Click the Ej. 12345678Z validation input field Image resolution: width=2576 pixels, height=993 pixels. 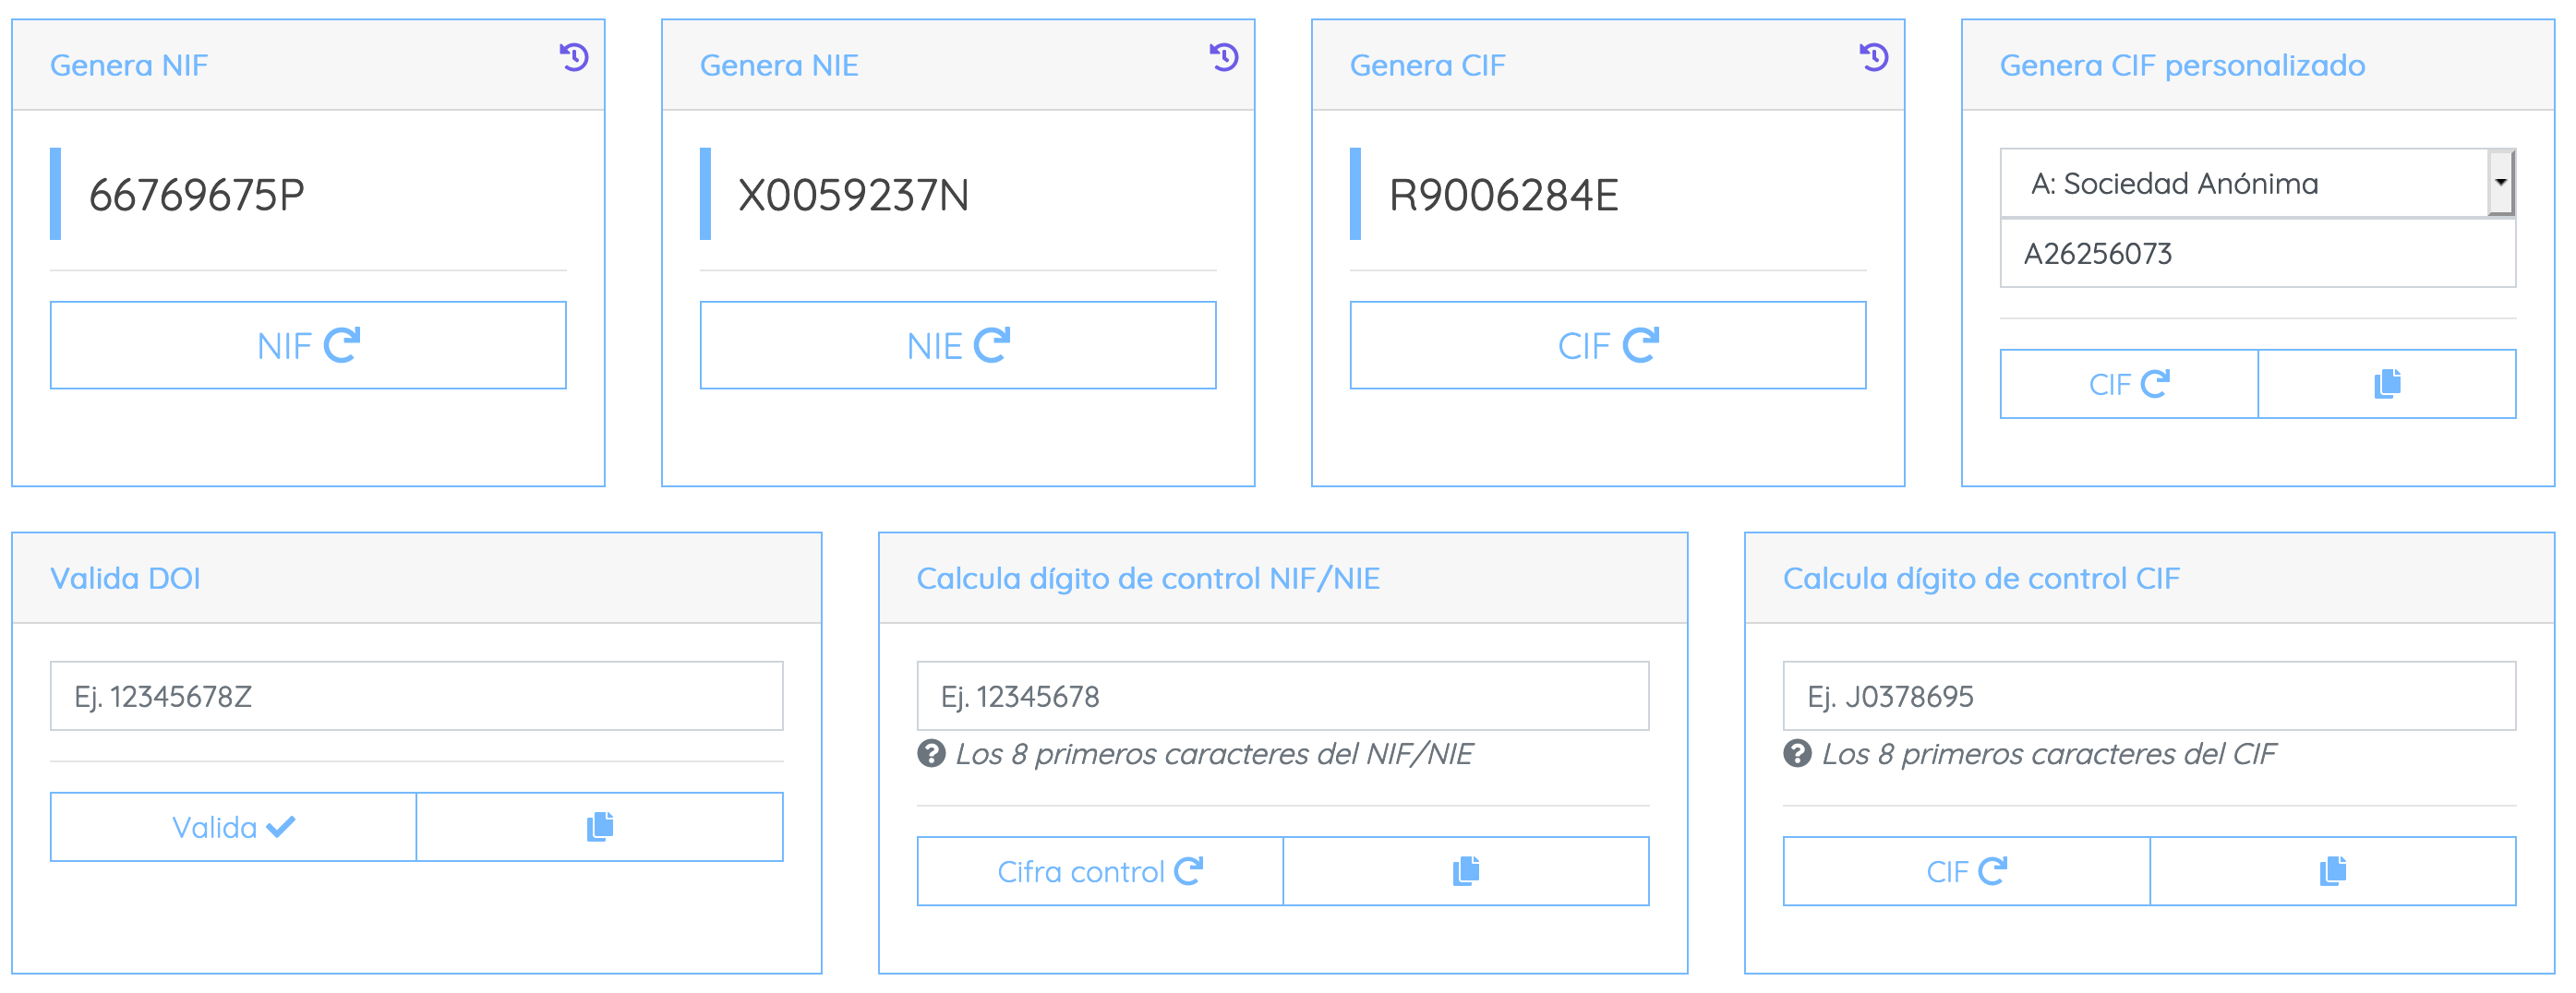click(416, 695)
